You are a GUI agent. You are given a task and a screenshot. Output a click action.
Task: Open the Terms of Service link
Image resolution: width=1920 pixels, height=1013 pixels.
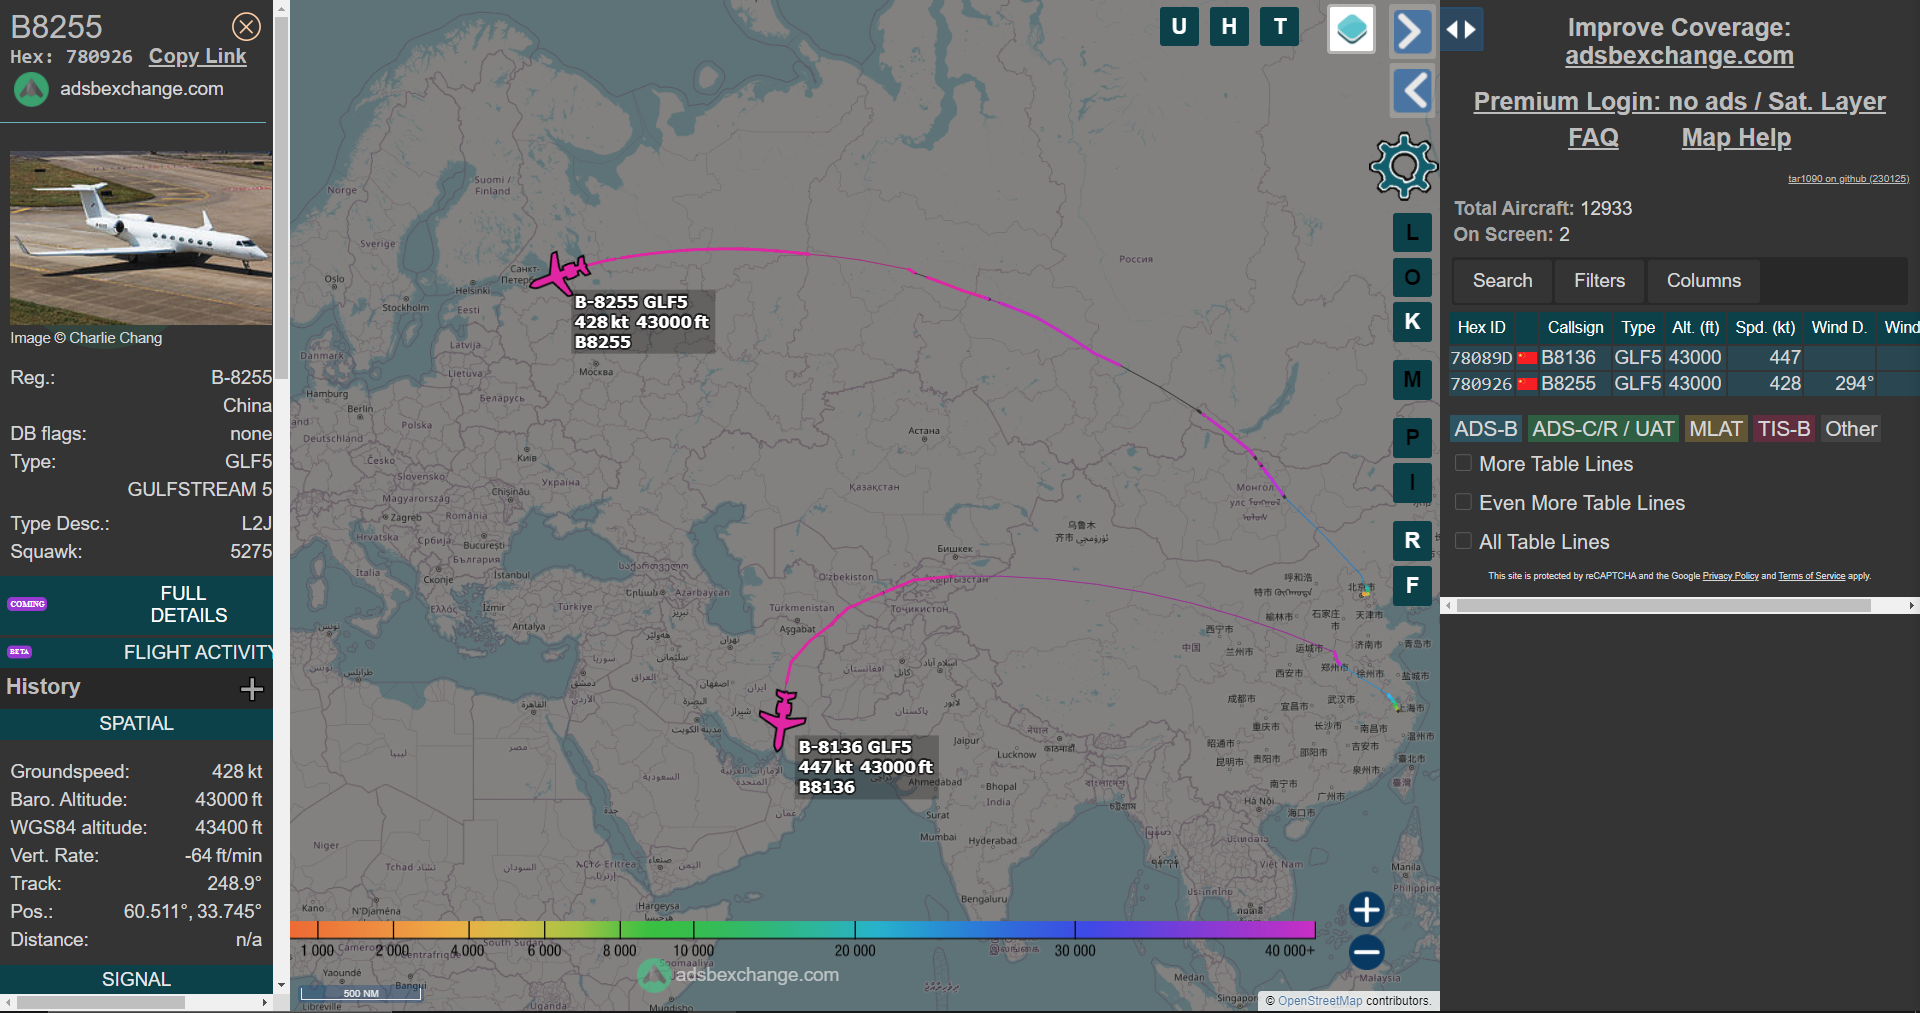pos(1811,576)
